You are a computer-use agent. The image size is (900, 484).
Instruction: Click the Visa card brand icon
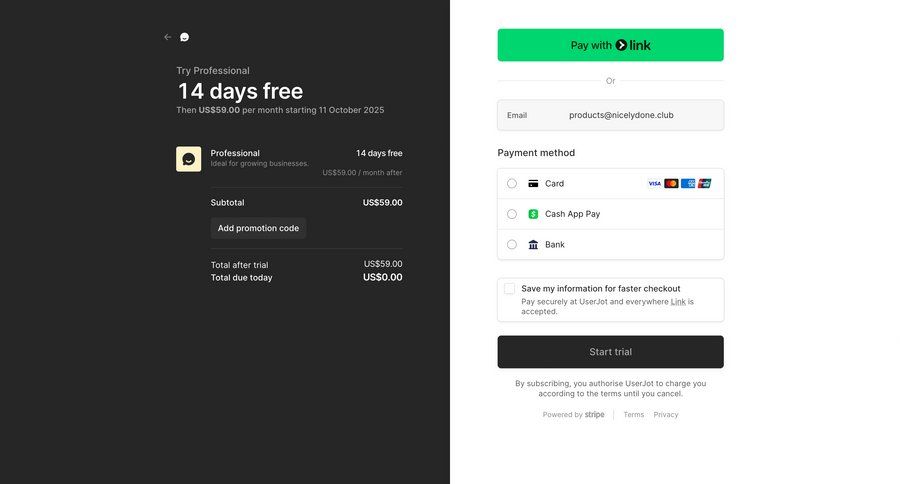click(654, 184)
